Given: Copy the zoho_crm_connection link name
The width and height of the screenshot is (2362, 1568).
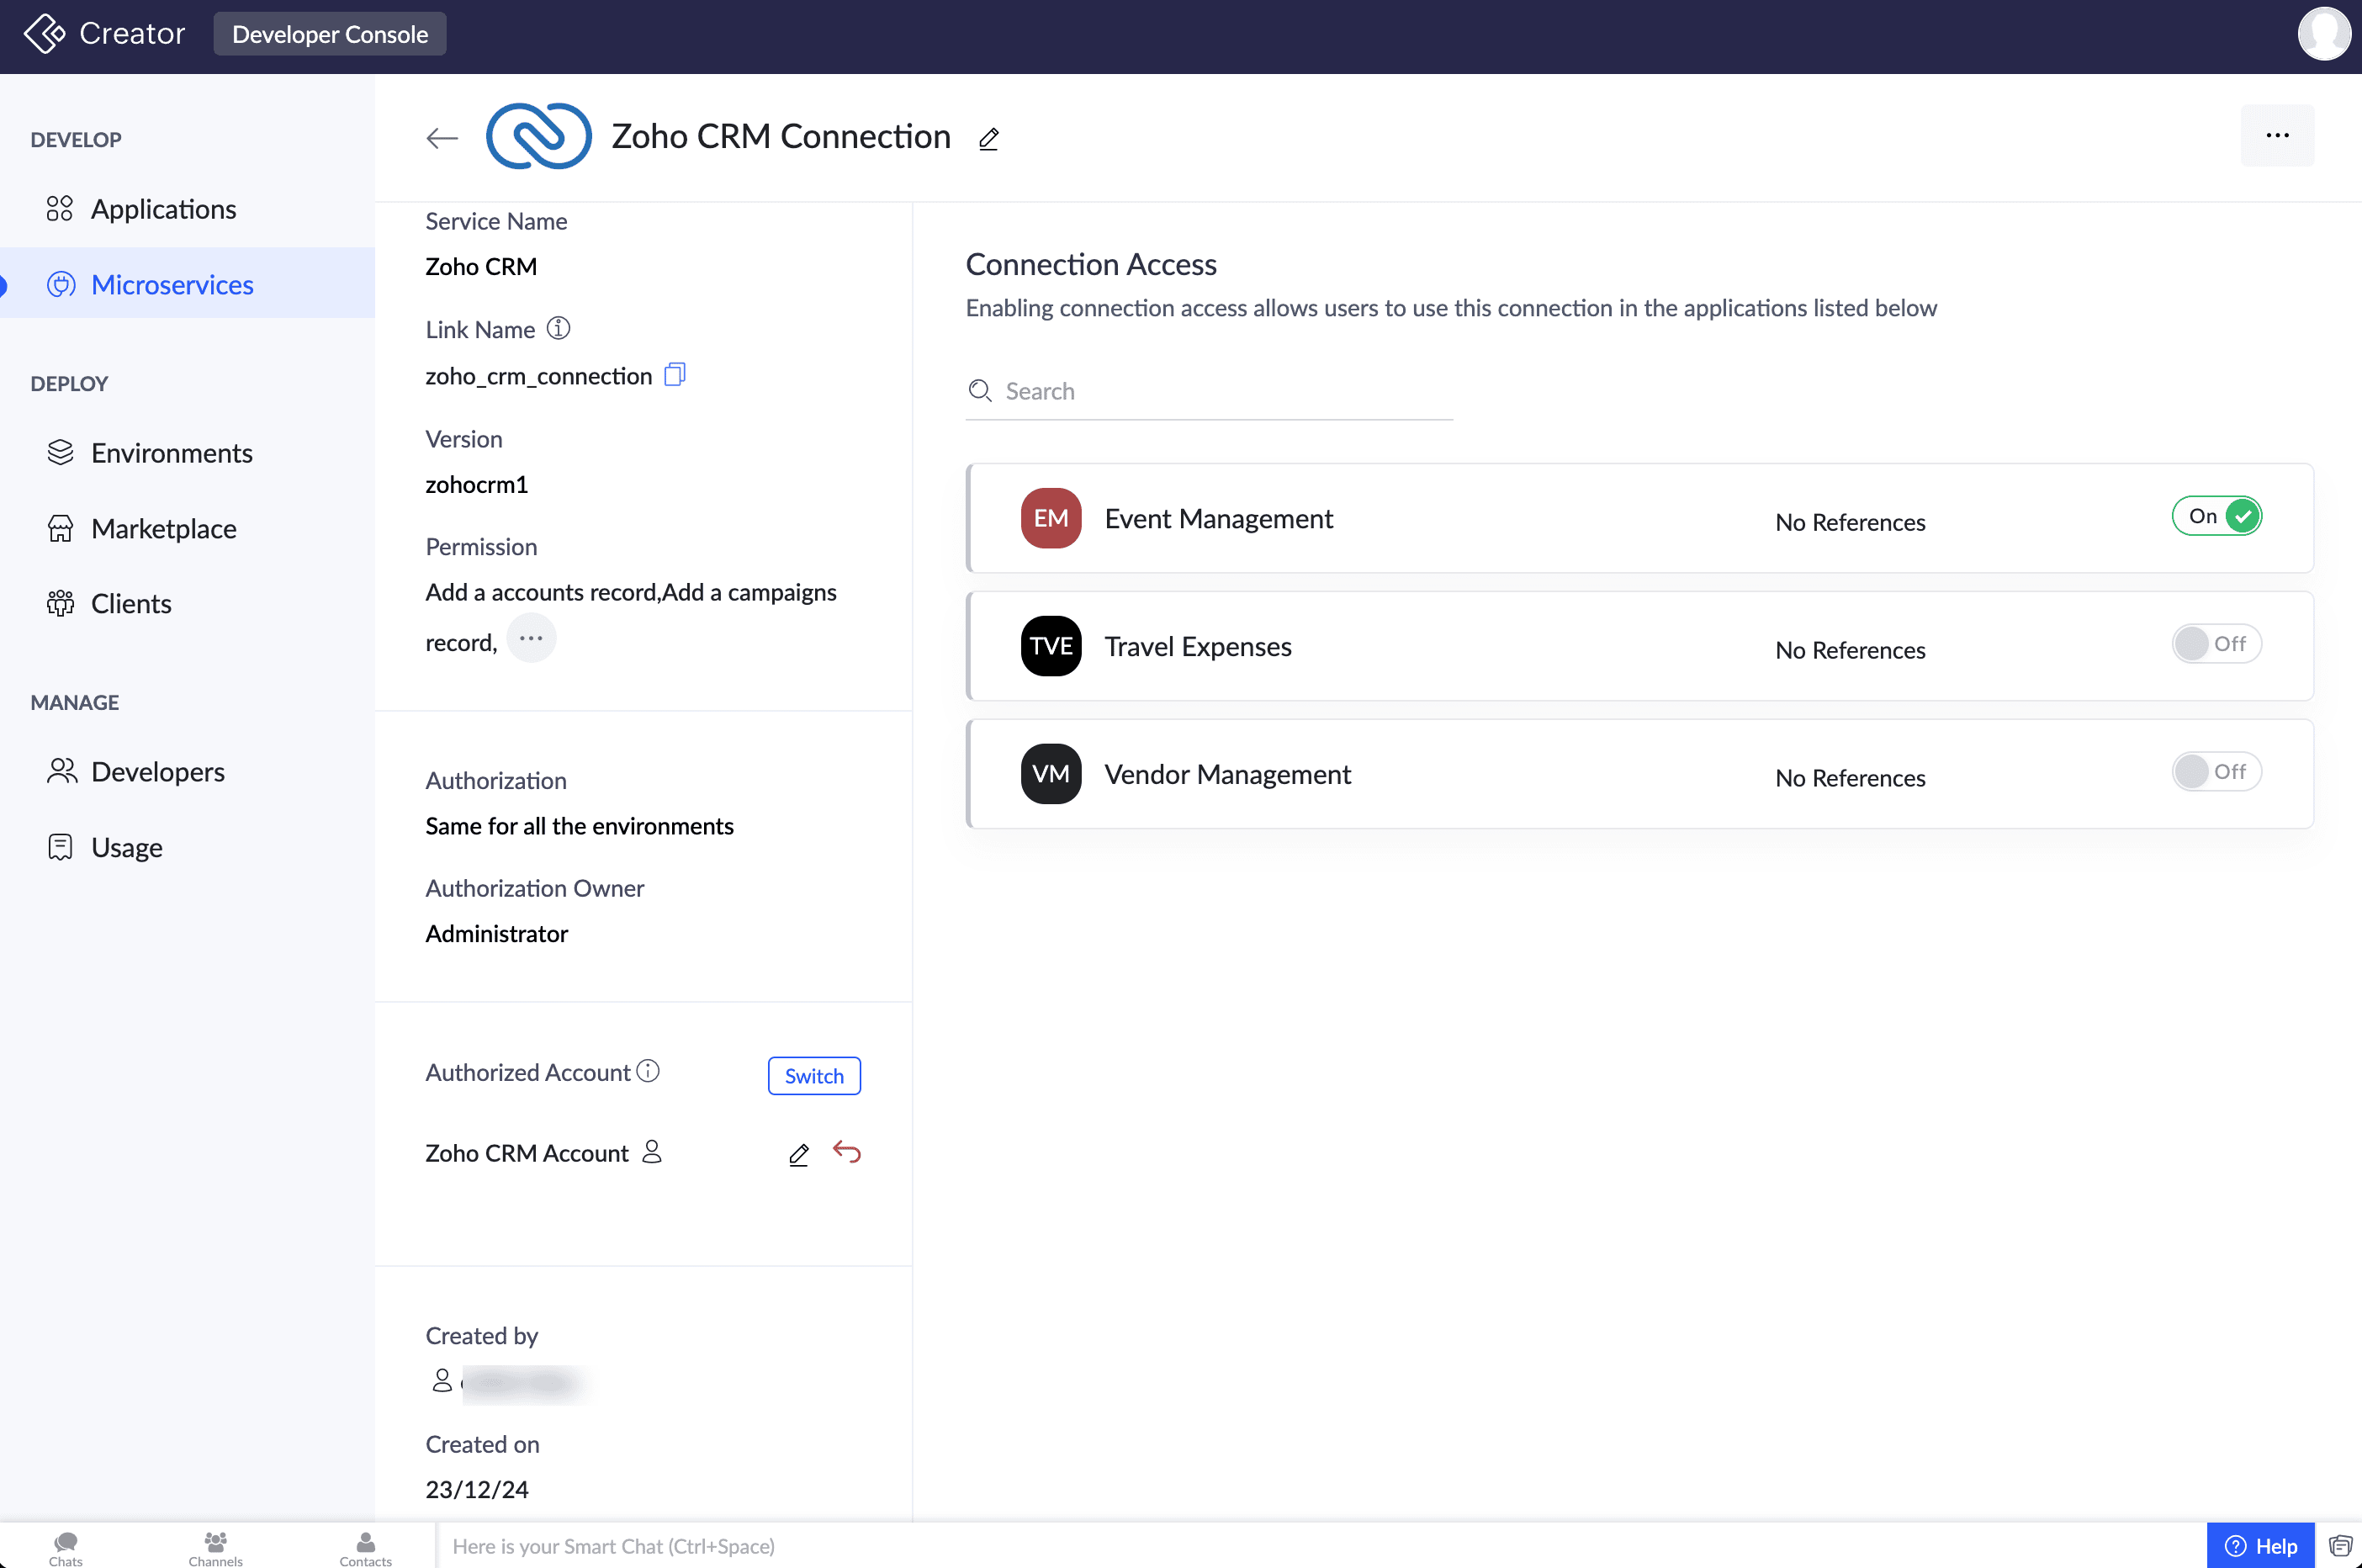Looking at the screenshot, I should coord(675,375).
